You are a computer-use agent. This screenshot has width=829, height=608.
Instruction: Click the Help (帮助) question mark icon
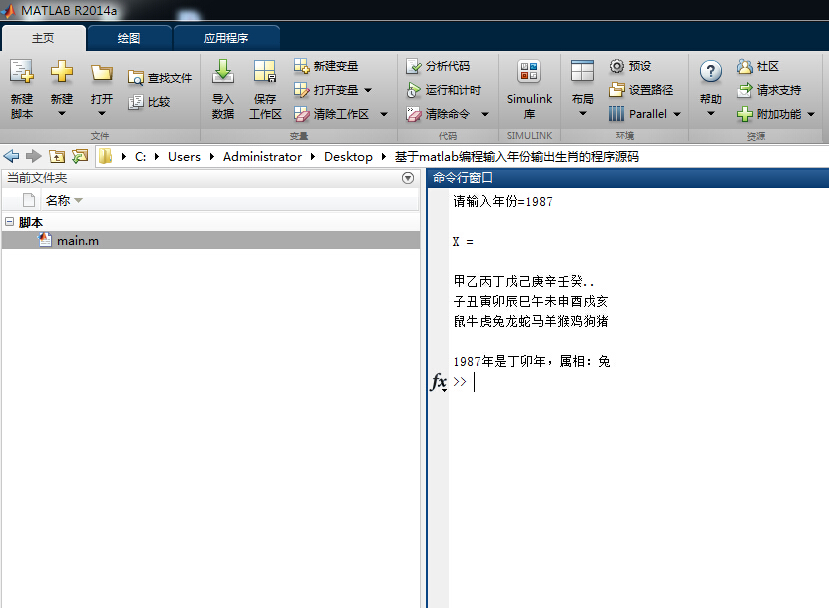pyautogui.click(x=711, y=71)
